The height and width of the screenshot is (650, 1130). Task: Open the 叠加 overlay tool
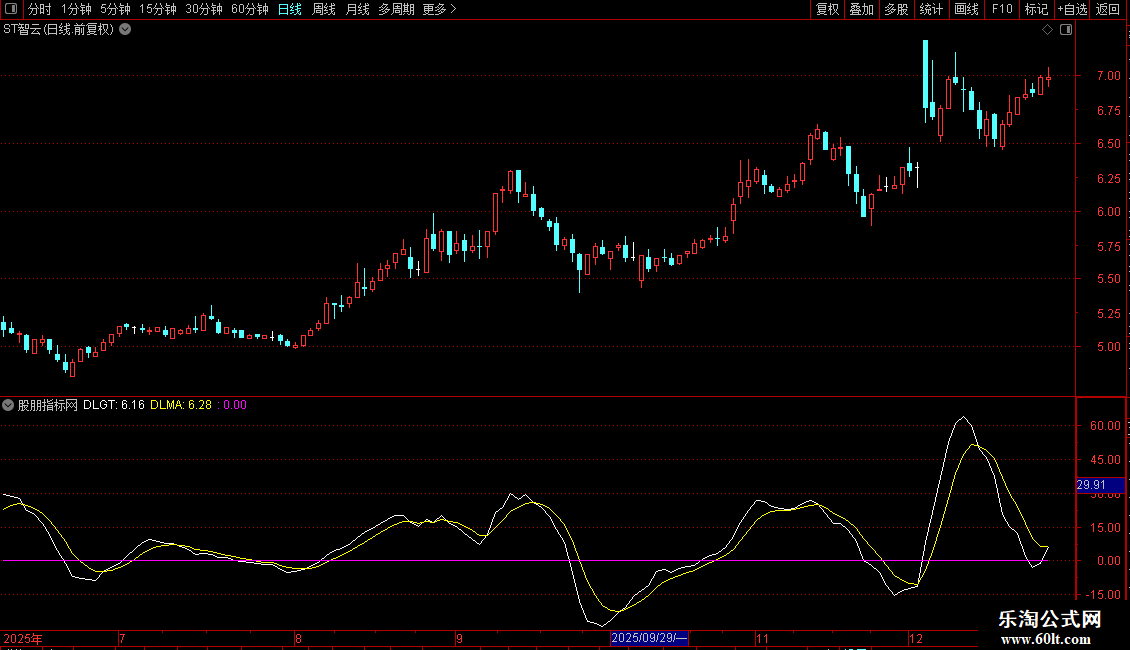861,9
